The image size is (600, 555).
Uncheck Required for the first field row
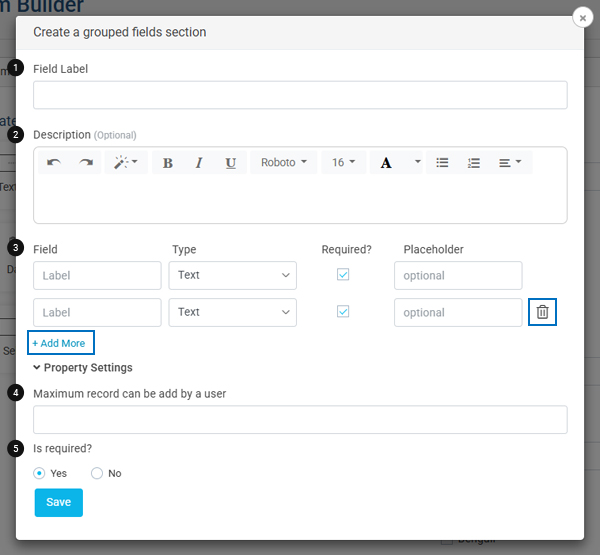tap(343, 275)
